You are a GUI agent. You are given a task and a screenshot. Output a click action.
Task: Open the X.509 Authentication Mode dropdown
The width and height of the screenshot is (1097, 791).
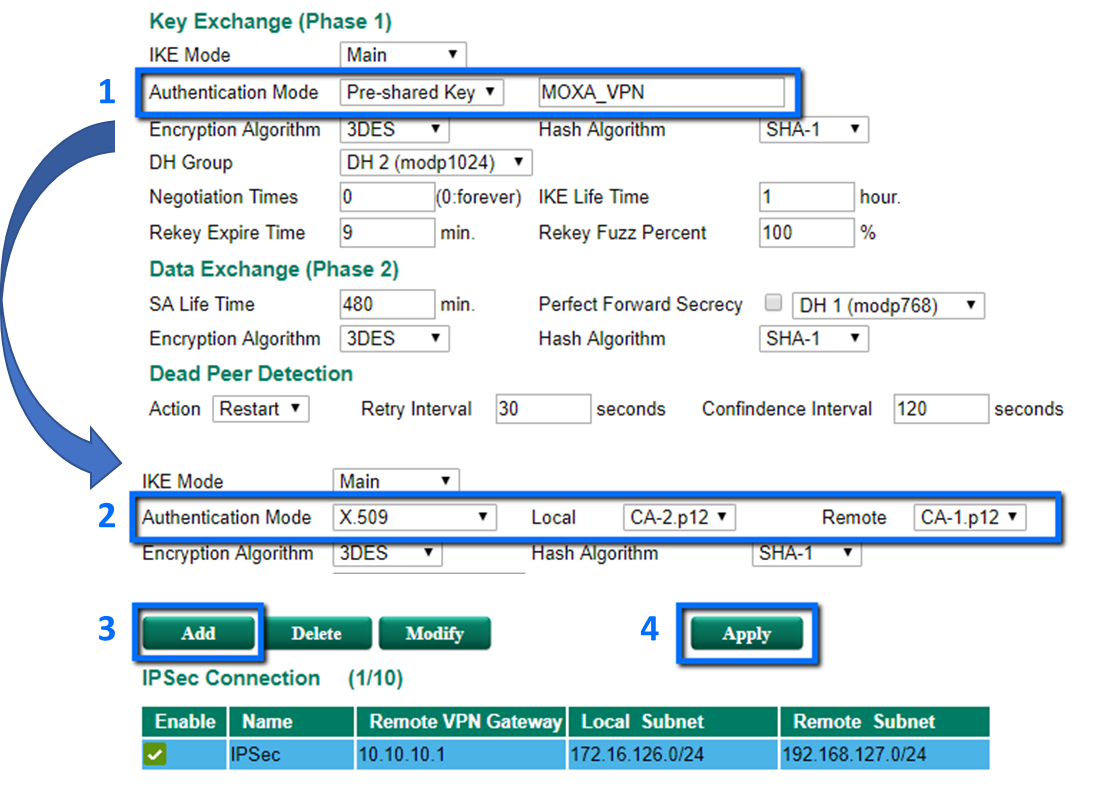coord(414,517)
